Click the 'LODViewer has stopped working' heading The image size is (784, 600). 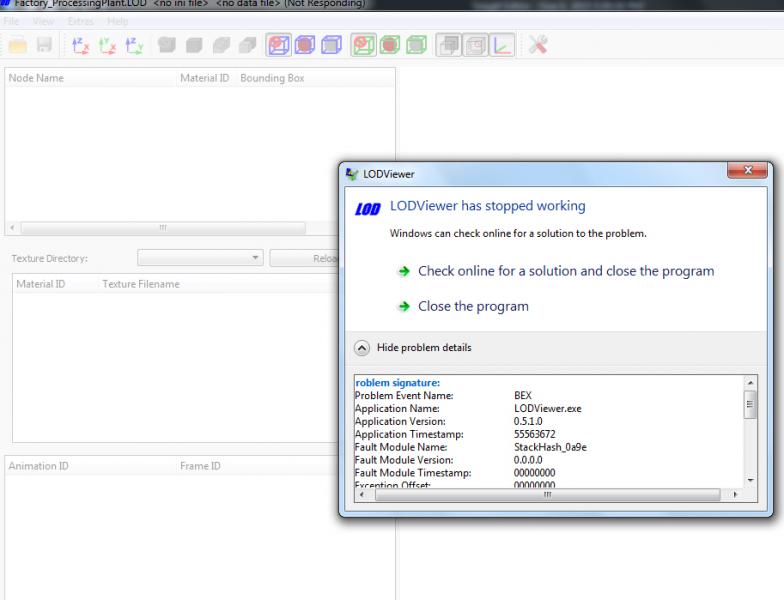pyautogui.click(x=488, y=206)
